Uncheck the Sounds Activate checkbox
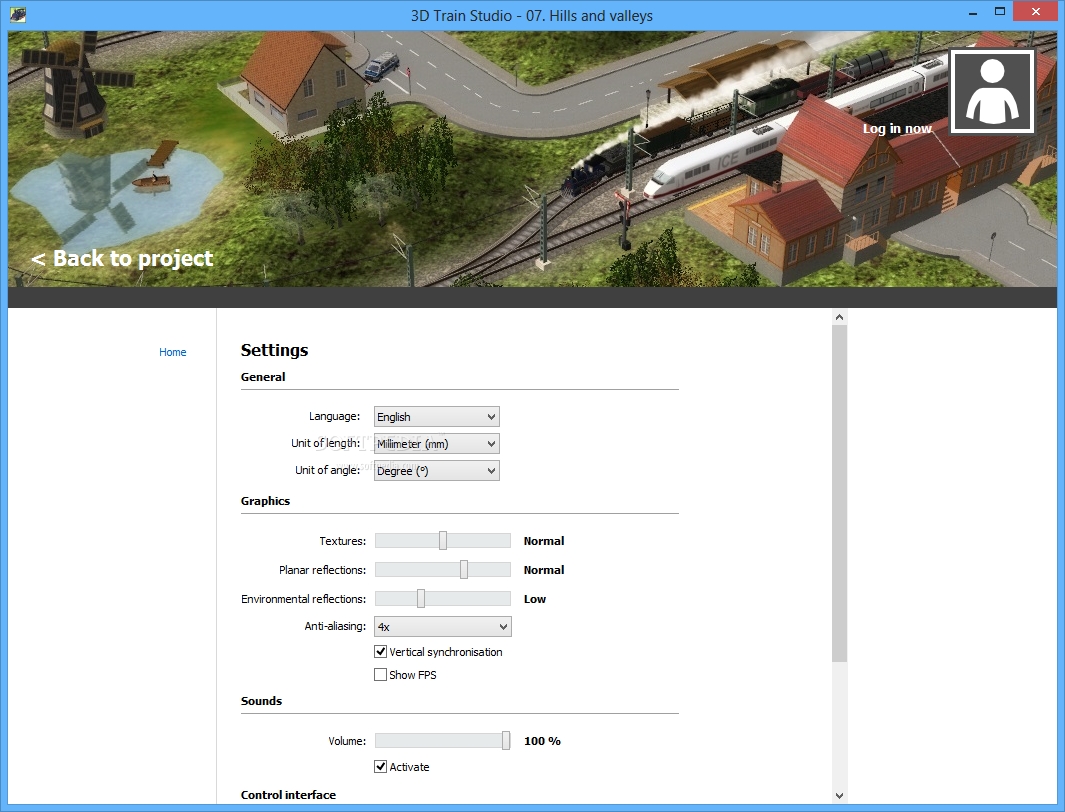Image resolution: width=1065 pixels, height=812 pixels. 380,767
